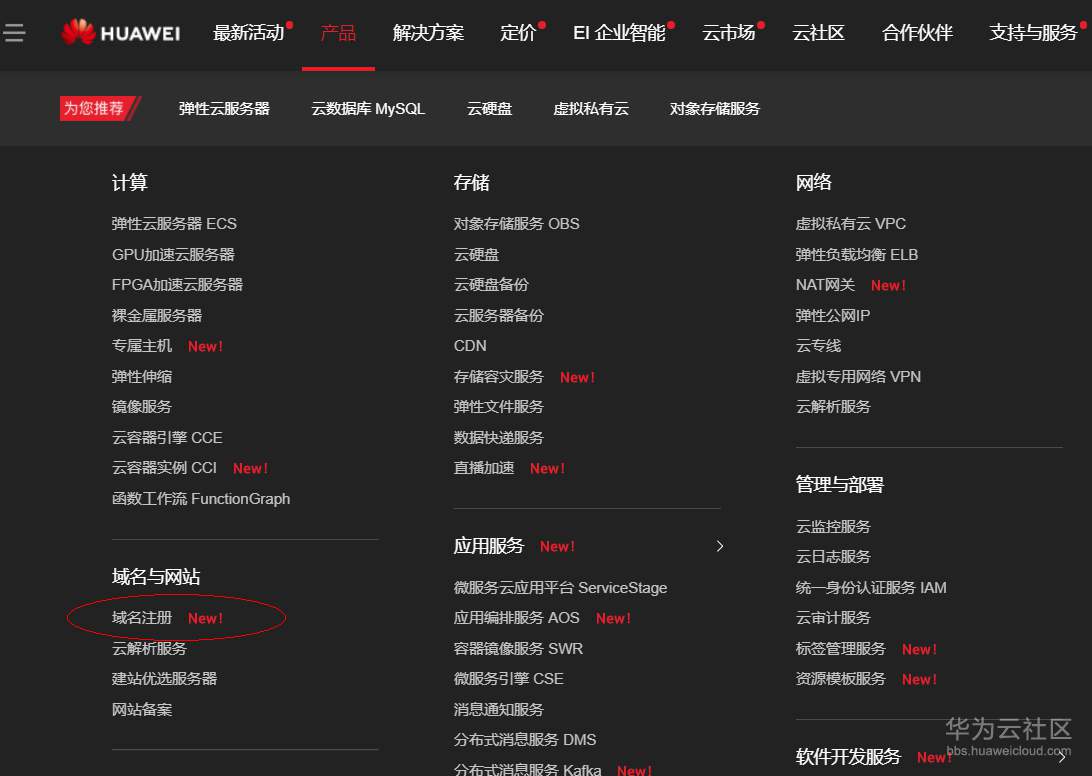Screen dimensions: 1092x776
Task: Open 弹性文件服务
Action: click(499, 407)
